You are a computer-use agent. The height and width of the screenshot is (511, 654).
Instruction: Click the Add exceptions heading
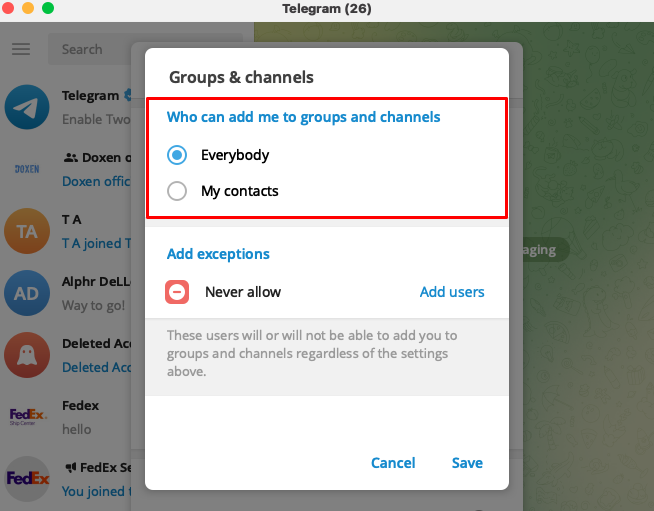pos(218,254)
